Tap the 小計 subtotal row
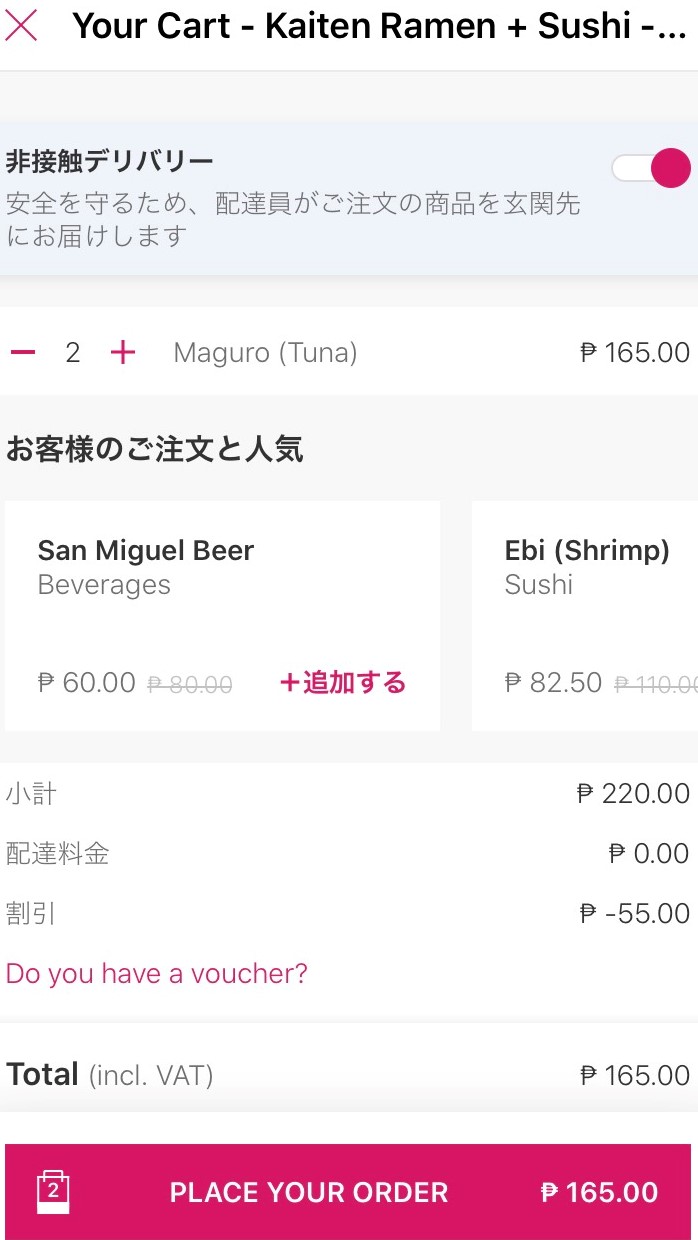This screenshot has height=1240, width=698. click(348, 794)
